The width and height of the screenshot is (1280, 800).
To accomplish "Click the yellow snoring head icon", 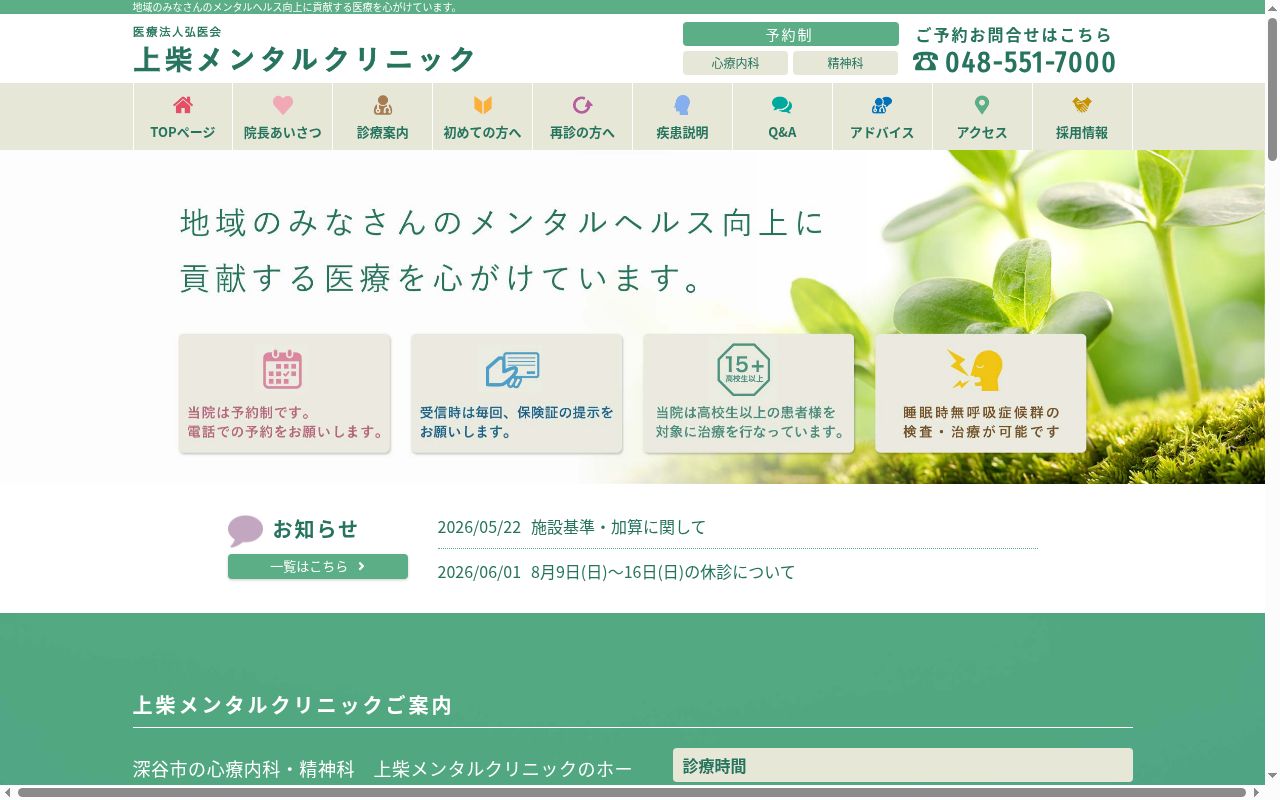I will (975, 370).
